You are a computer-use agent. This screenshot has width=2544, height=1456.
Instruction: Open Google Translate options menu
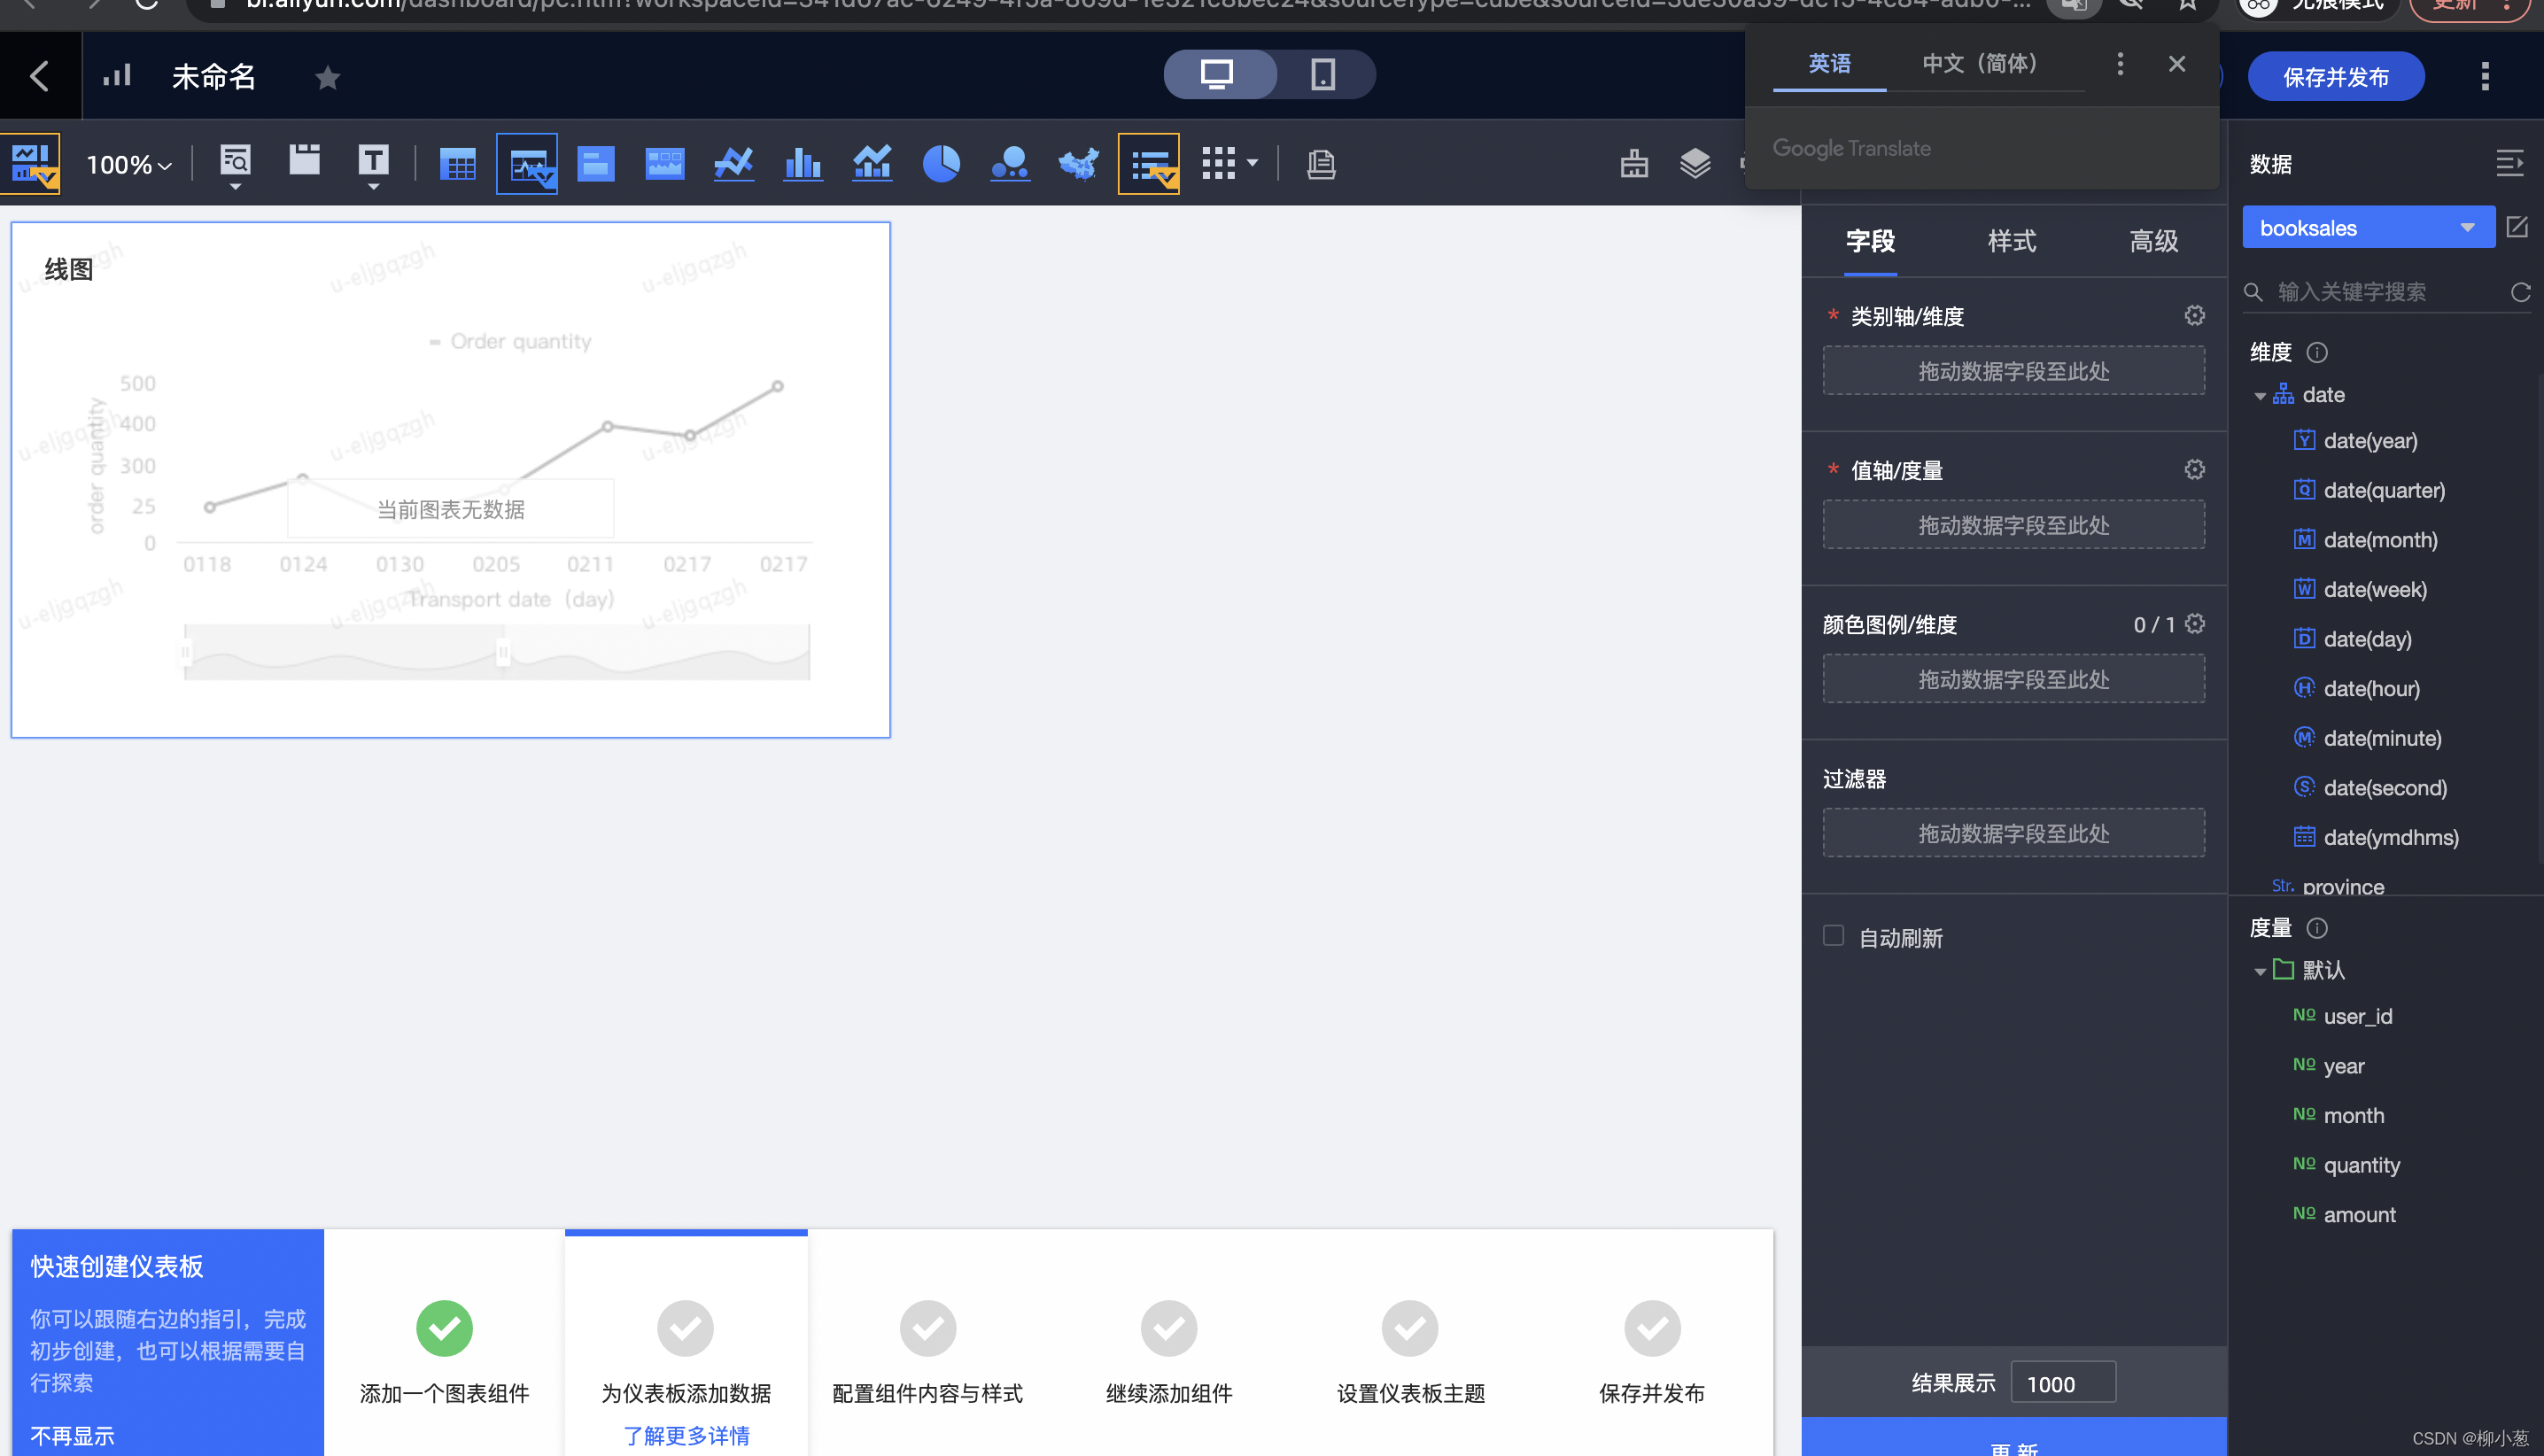(x=2120, y=64)
